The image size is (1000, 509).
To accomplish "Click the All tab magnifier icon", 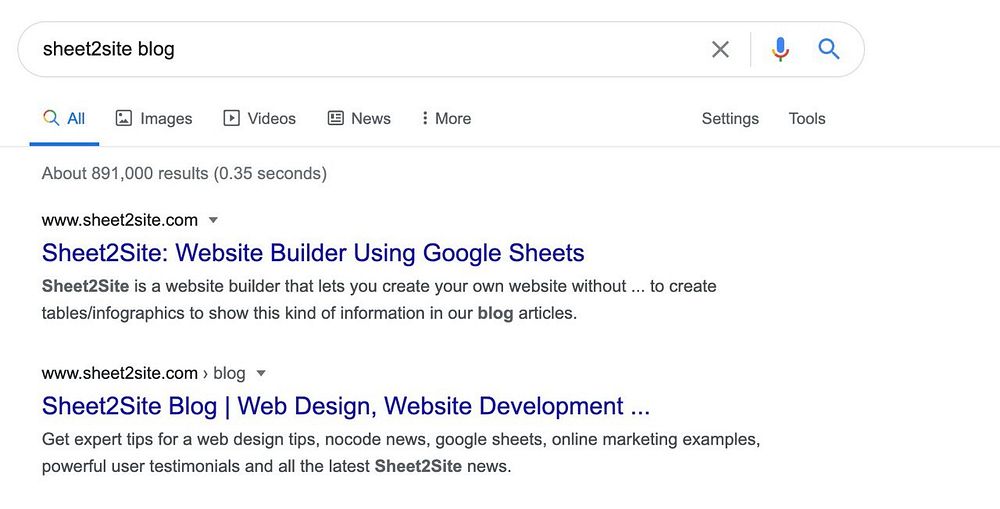I will pyautogui.click(x=51, y=118).
